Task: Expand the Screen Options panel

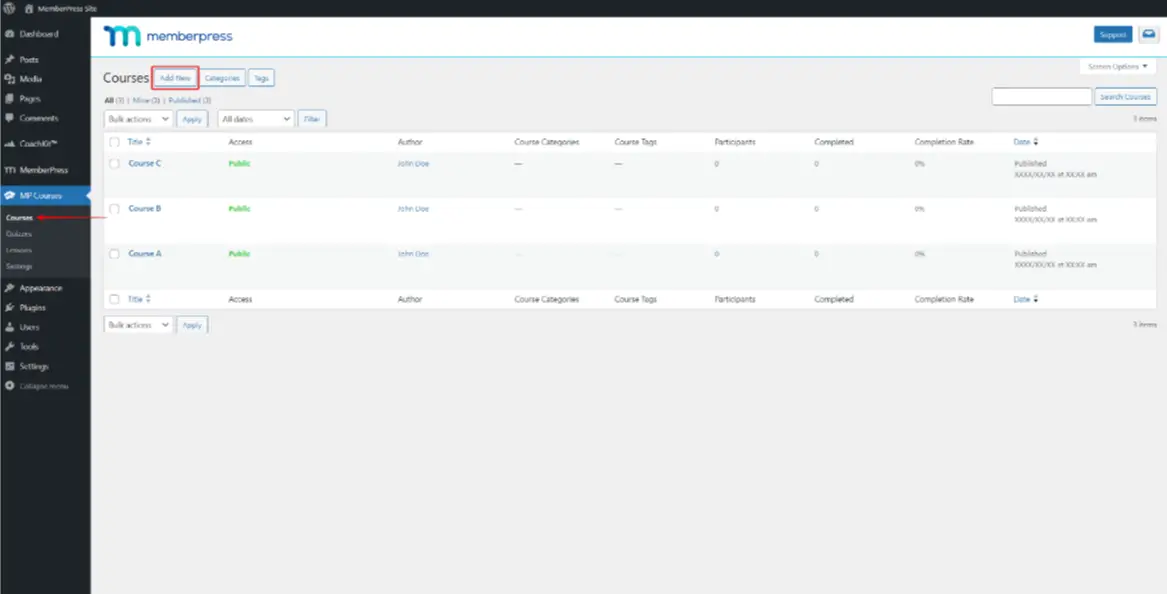Action: (x=1117, y=66)
